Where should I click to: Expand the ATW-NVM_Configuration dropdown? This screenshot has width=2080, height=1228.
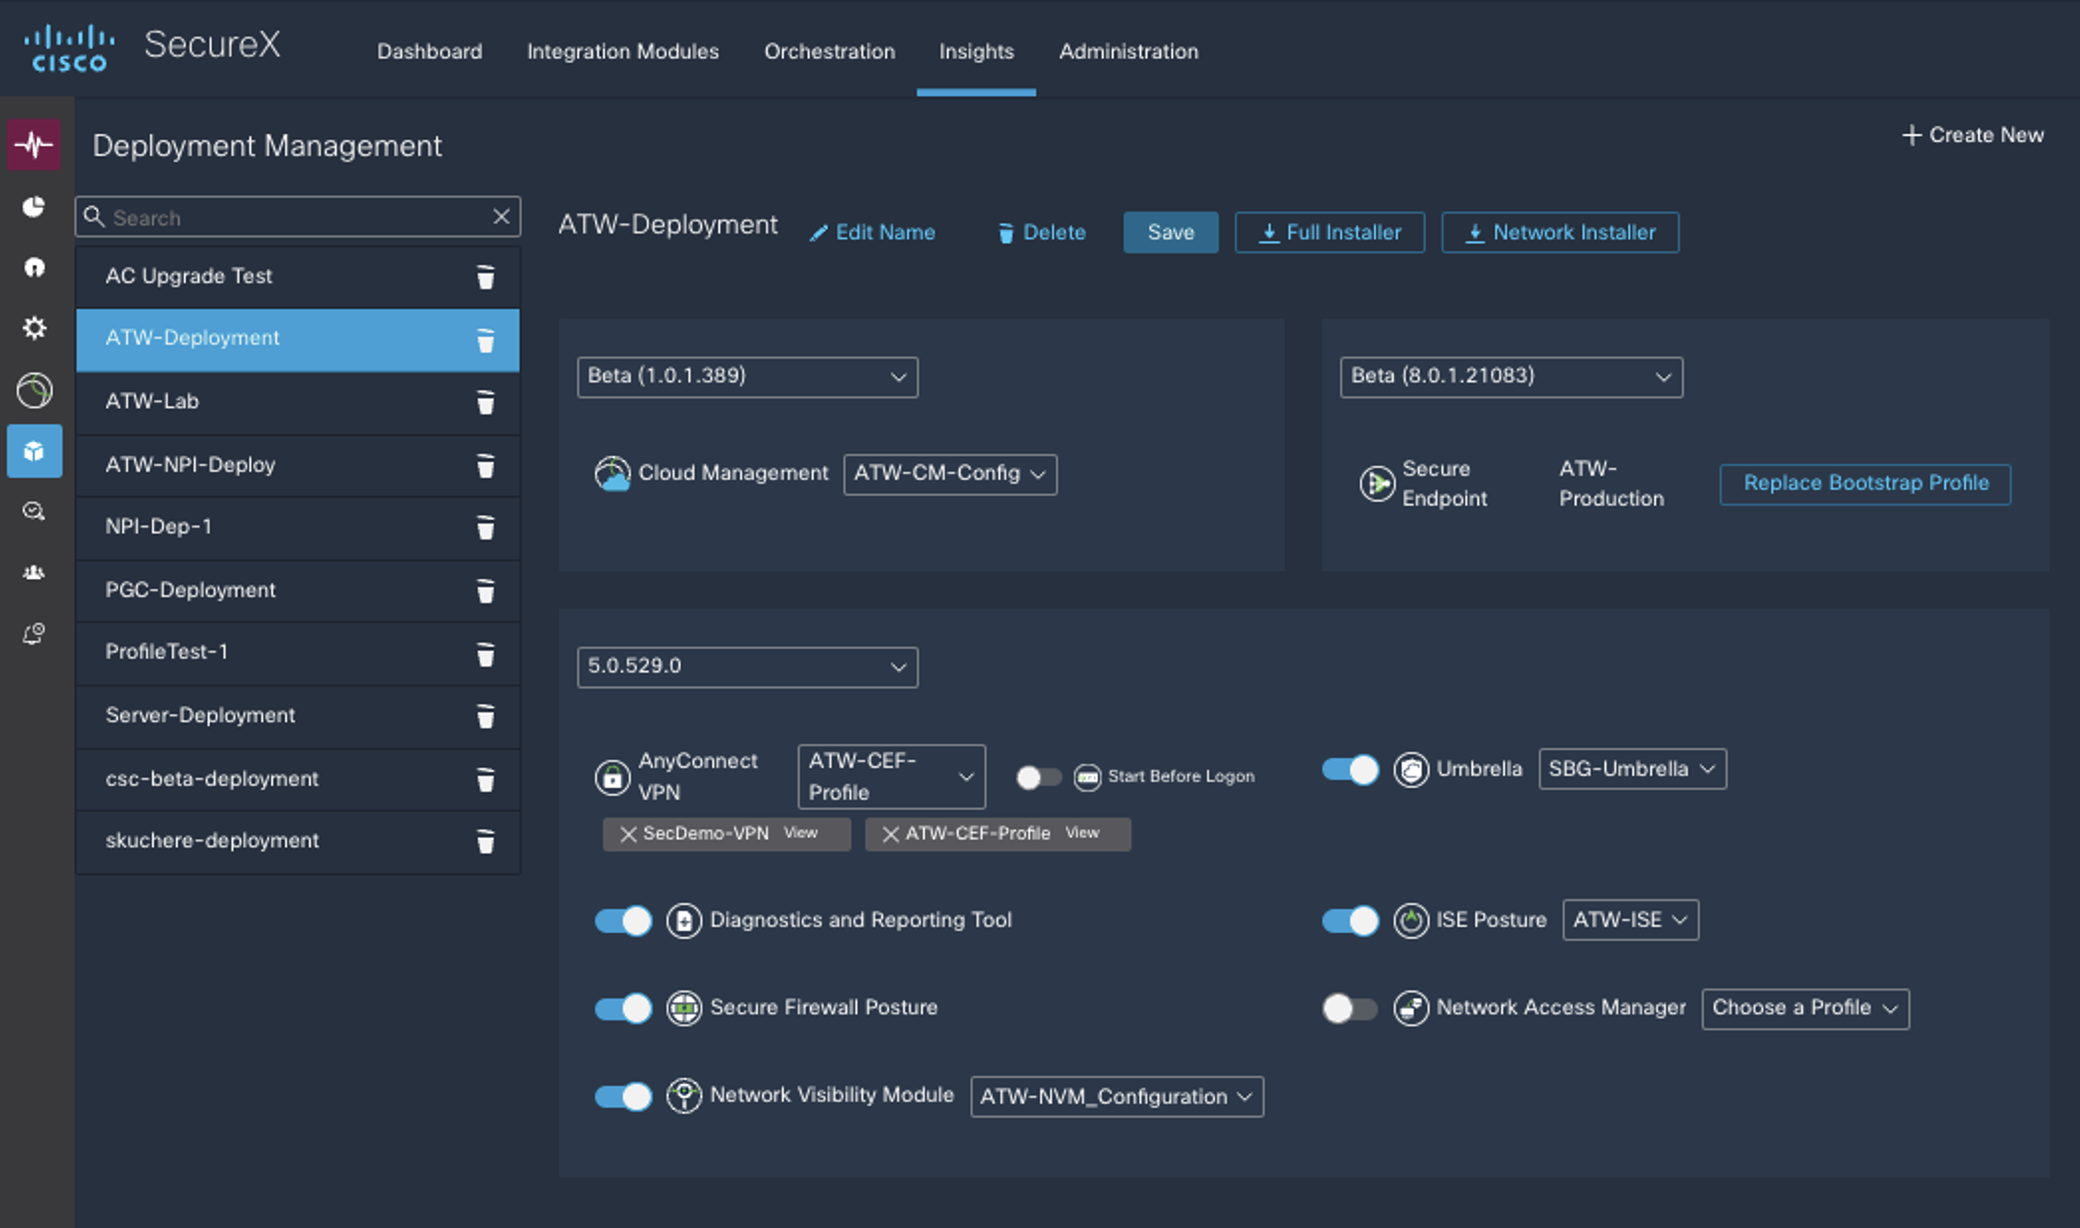pyautogui.click(x=1116, y=1097)
